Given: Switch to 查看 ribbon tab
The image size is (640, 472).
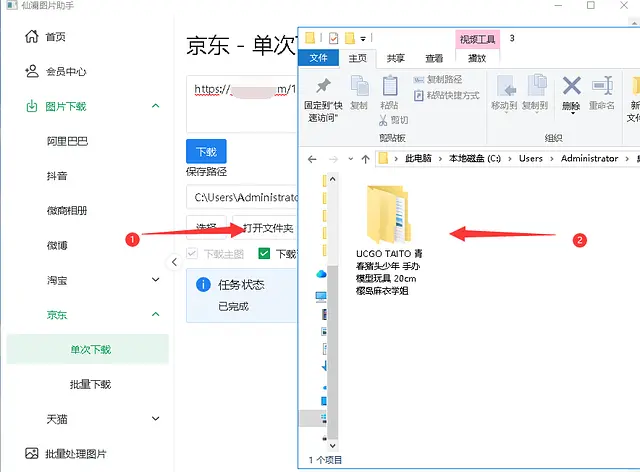Looking at the screenshot, I should pos(434,58).
